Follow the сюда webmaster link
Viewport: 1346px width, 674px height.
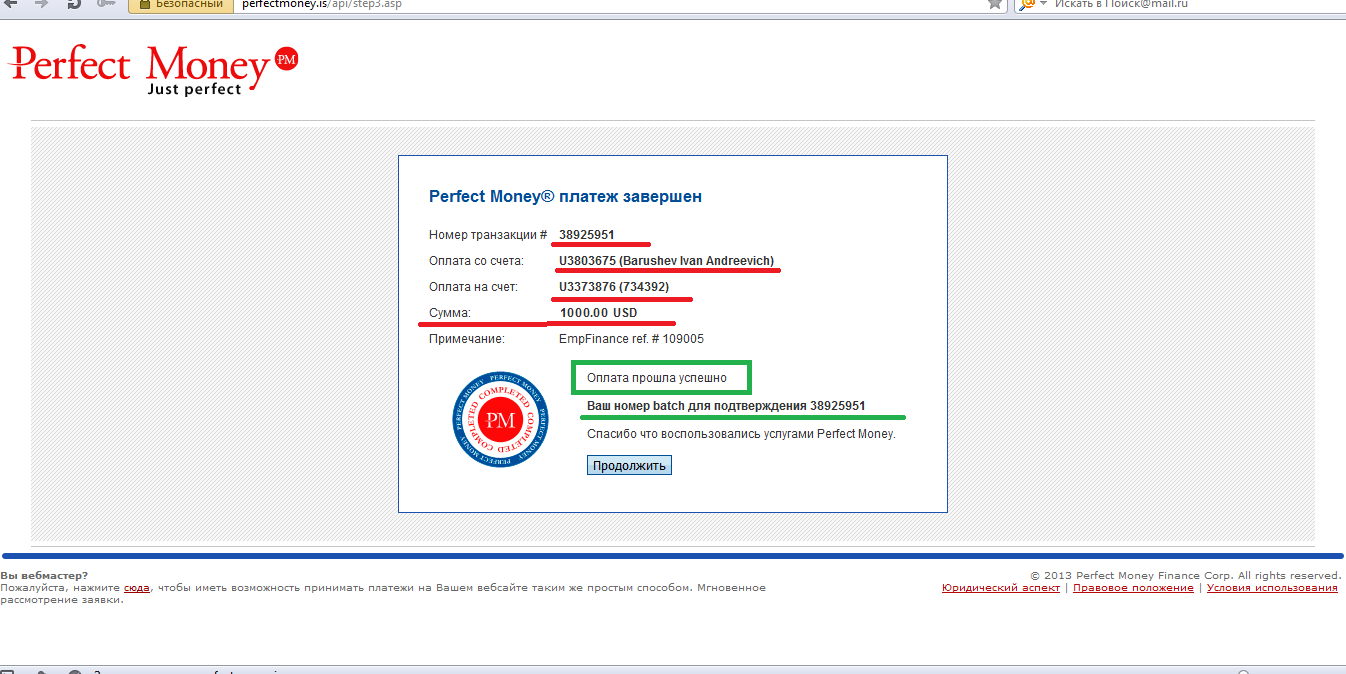click(137, 588)
